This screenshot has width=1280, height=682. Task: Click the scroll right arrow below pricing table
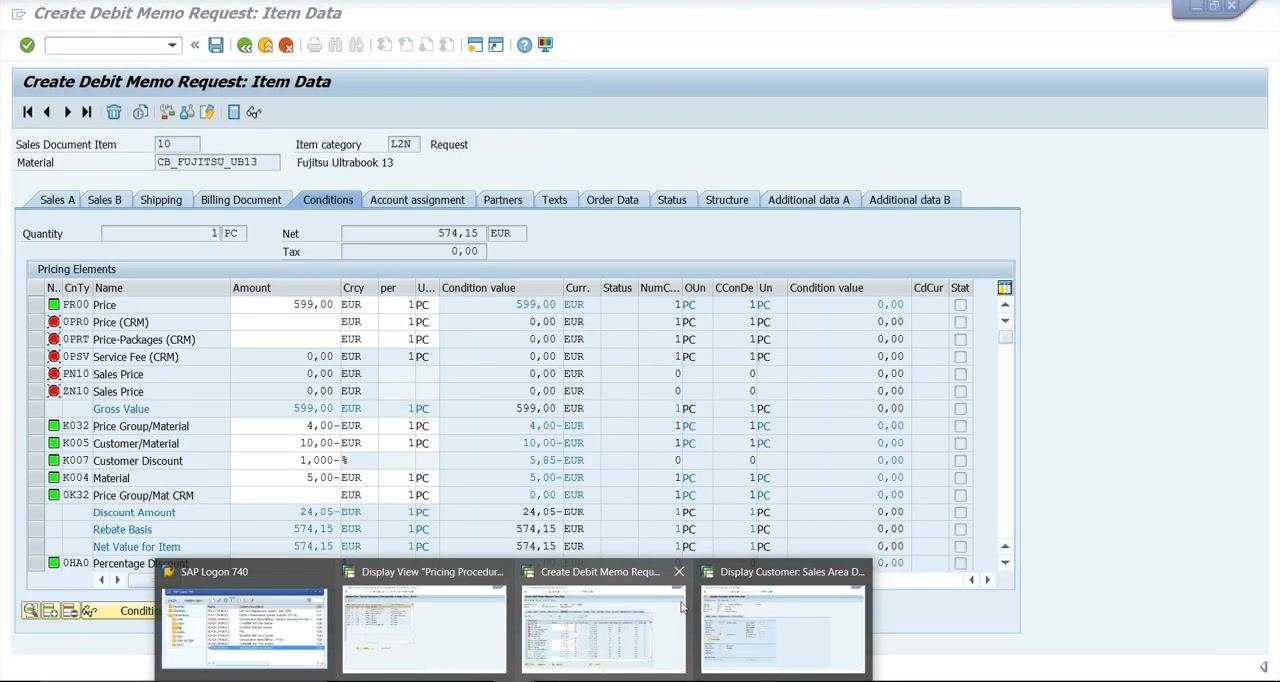click(987, 580)
